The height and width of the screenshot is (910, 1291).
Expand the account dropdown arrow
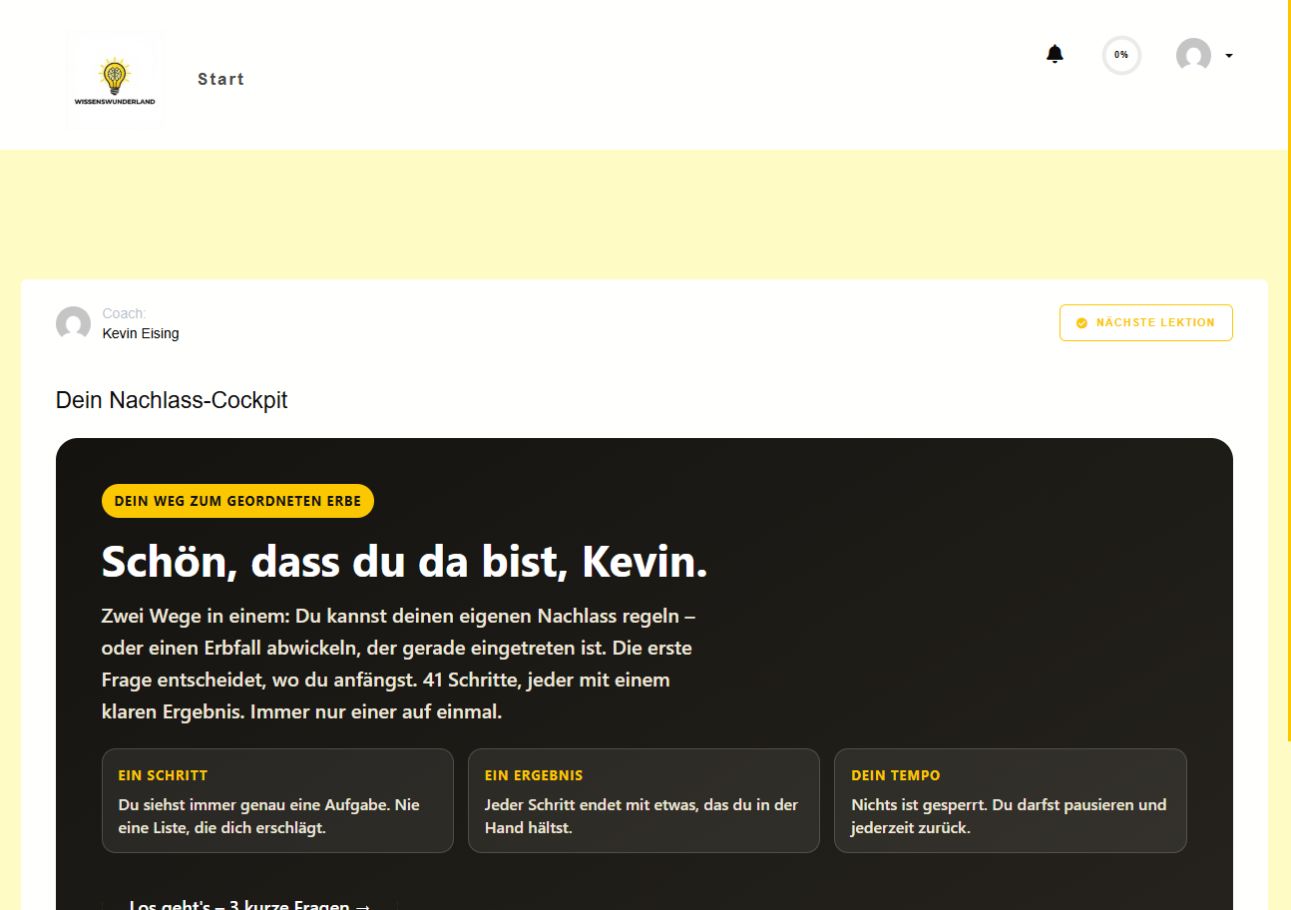[x=1229, y=56]
